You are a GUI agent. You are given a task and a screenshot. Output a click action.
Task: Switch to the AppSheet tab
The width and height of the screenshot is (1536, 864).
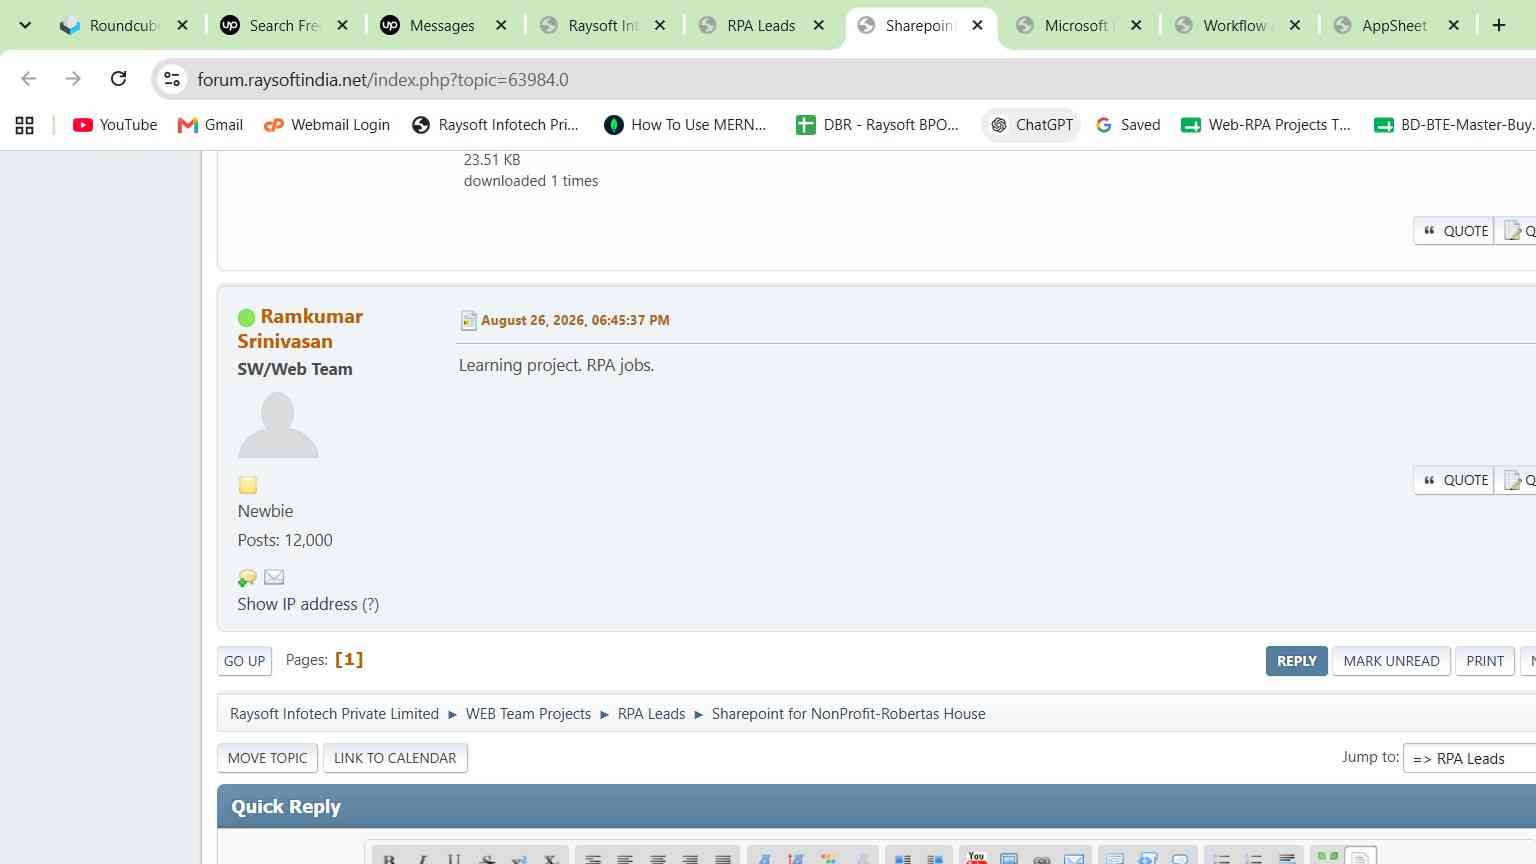(x=1394, y=25)
